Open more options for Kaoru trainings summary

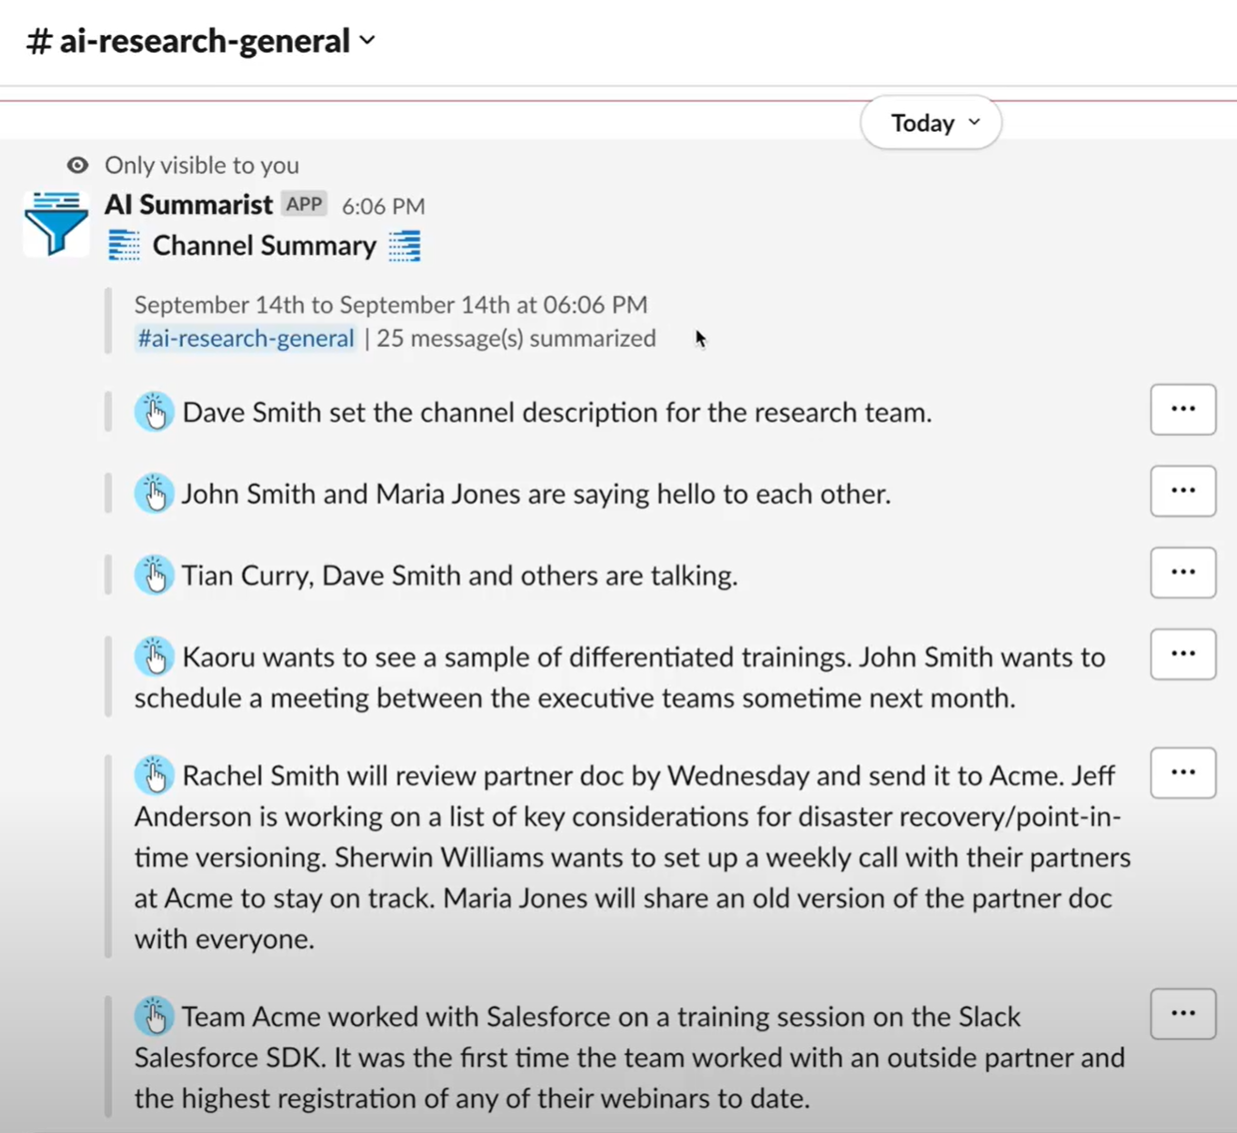[x=1183, y=654]
